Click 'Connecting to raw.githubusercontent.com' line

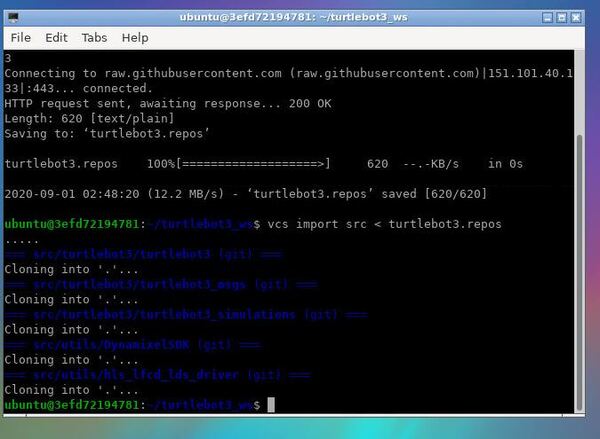[289, 73]
